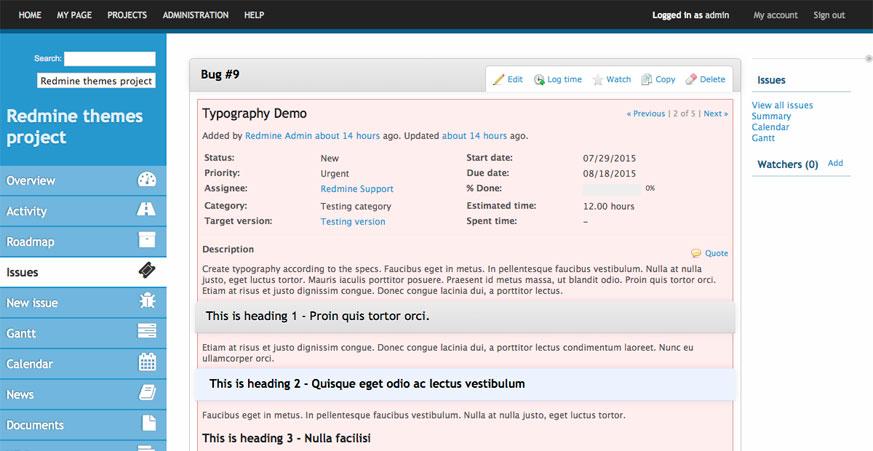The height and width of the screenshot is (451, 873).
Task: Sign out of Redmine
Action: click(829, 15)
